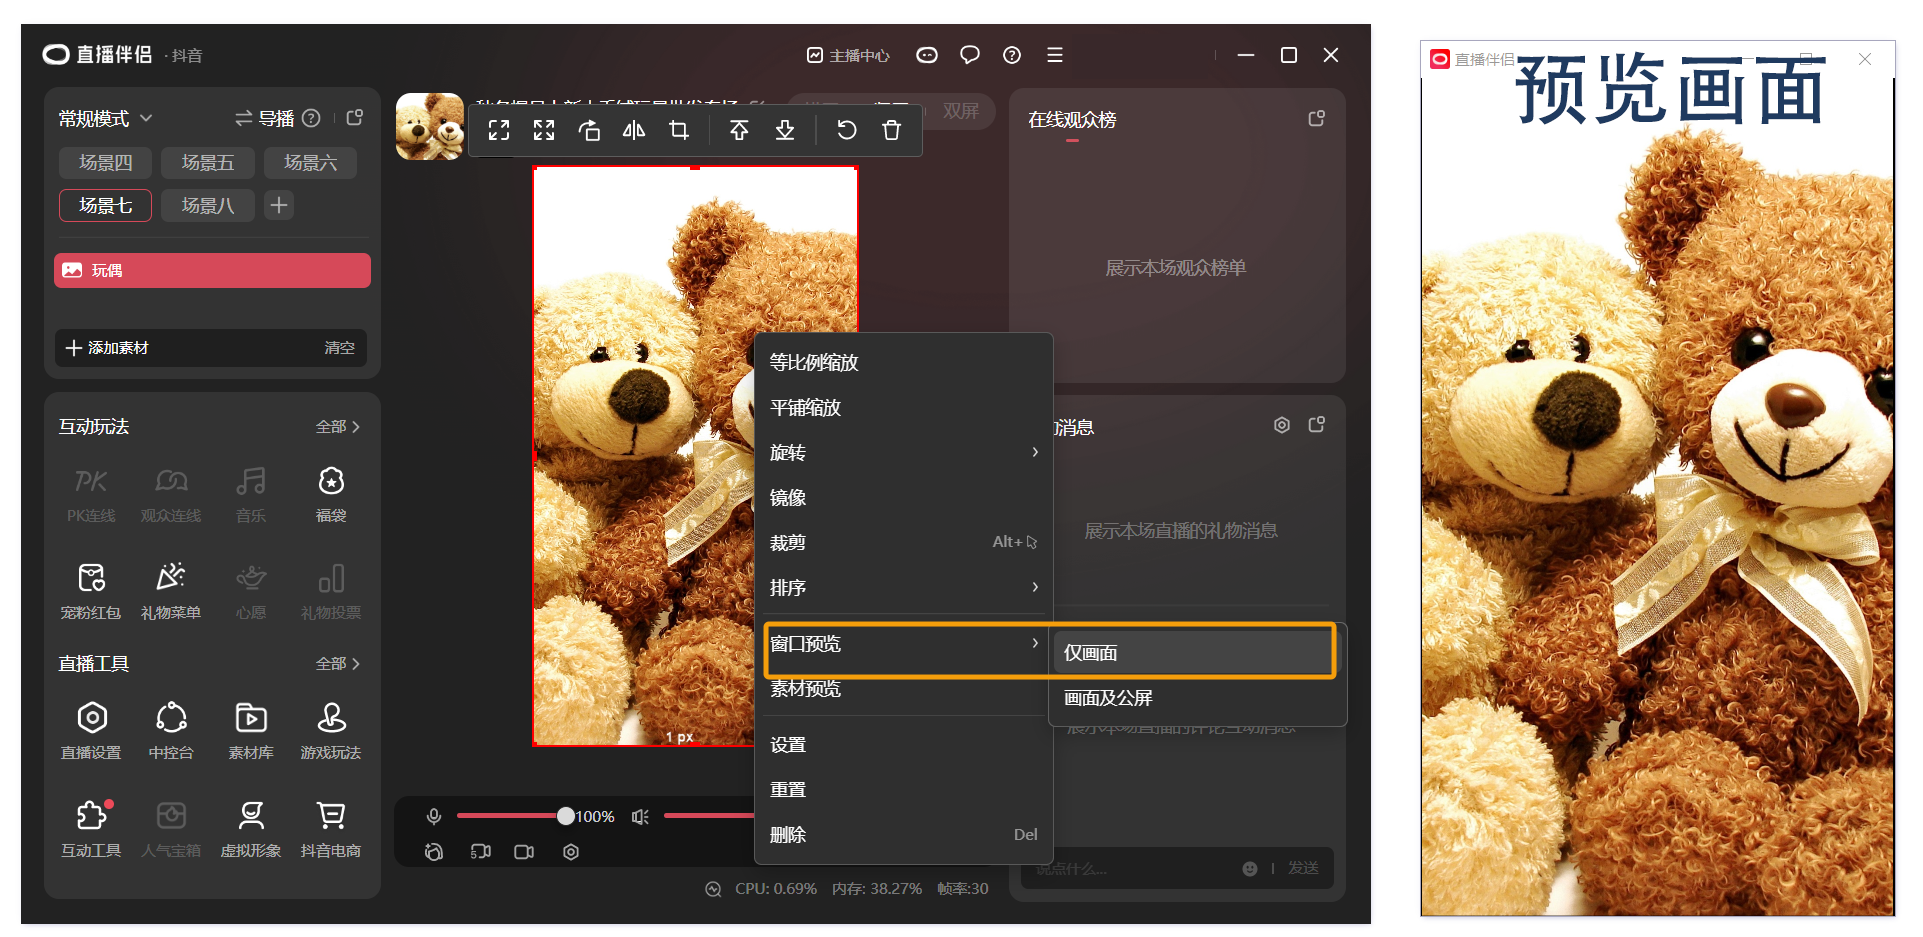Click the undo reset arrow toolbar icon
The height and width of the screenshot is (937, 1923).
point(846,130)
